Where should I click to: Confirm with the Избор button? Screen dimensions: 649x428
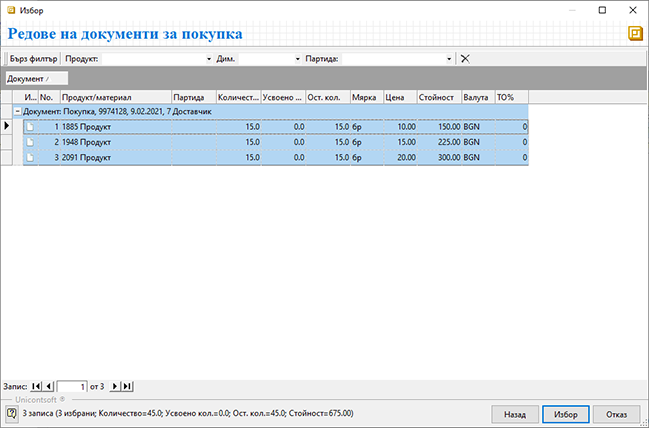click(565, 414)
